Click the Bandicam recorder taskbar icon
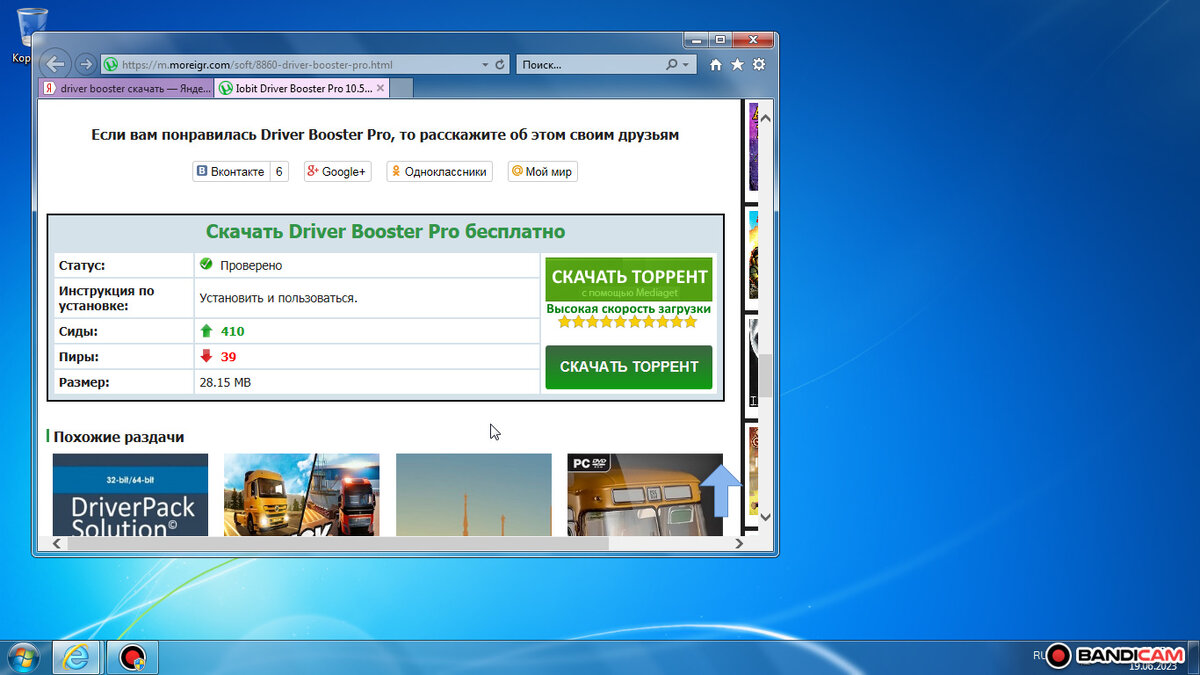Image resolution: width=1200 pixels, height=675 pixels. pyautogui.click(x=131, y=657)
